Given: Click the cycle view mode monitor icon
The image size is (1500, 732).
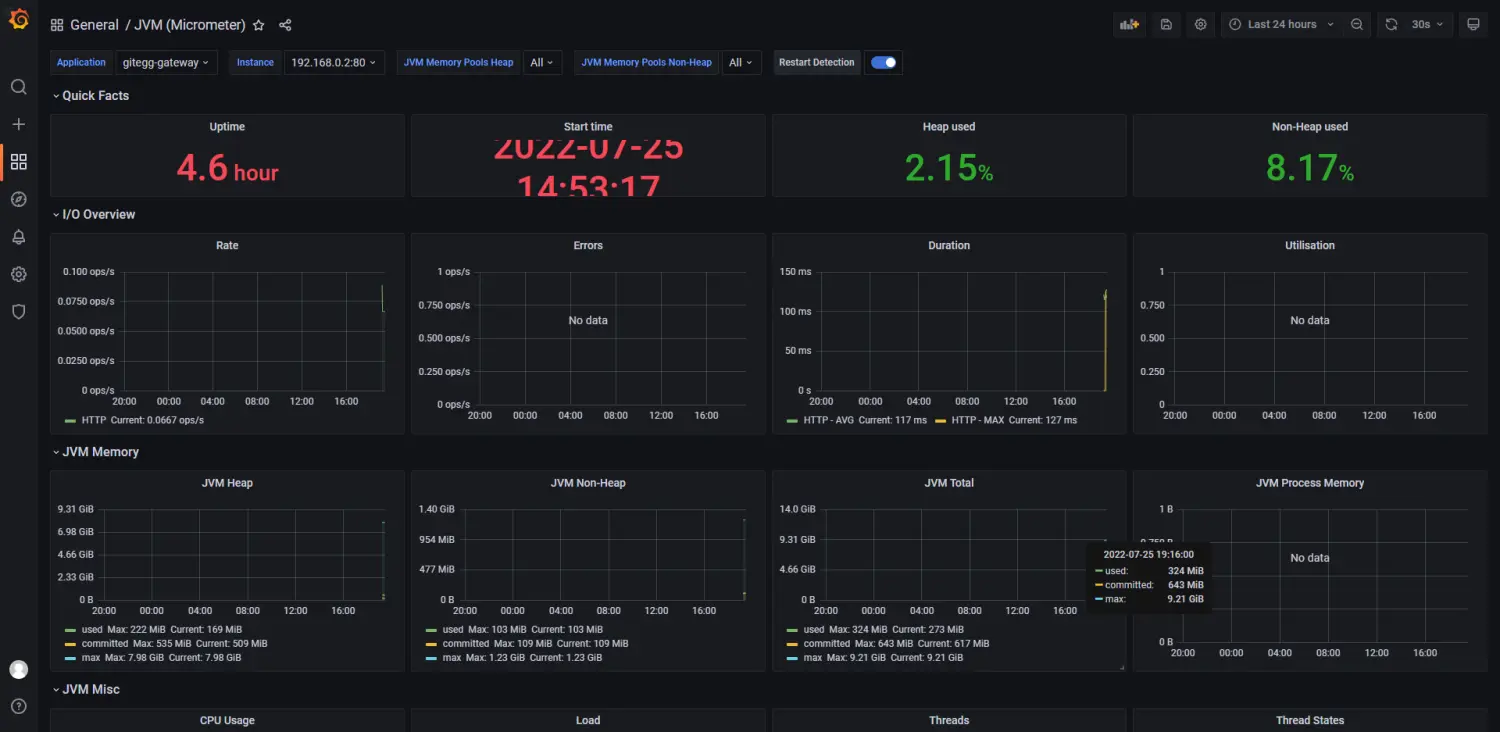Looking at the screenshot, I should pyautogui.click(x=1473, y=25).
